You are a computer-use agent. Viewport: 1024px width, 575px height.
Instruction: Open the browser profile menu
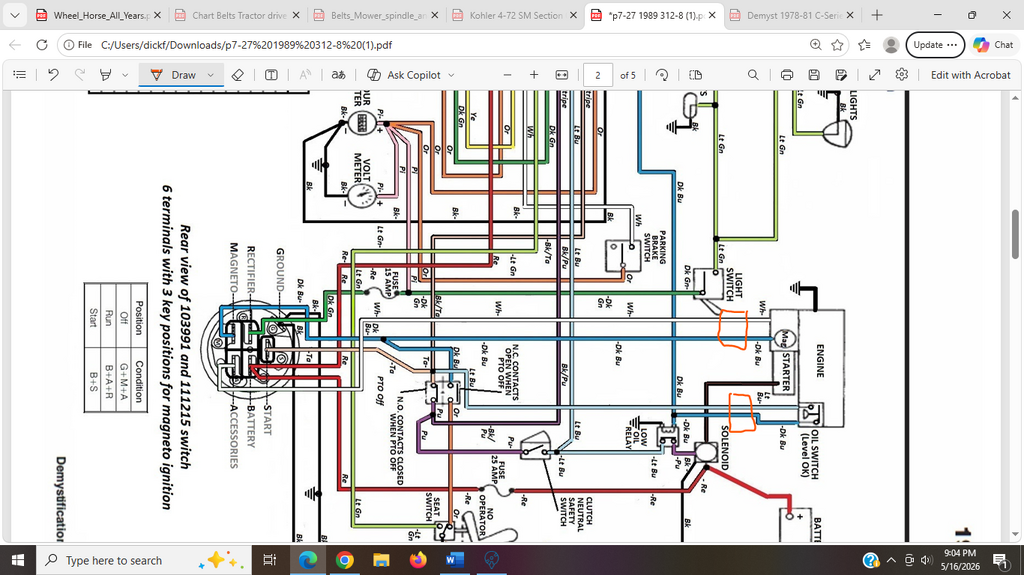point(891,45)
